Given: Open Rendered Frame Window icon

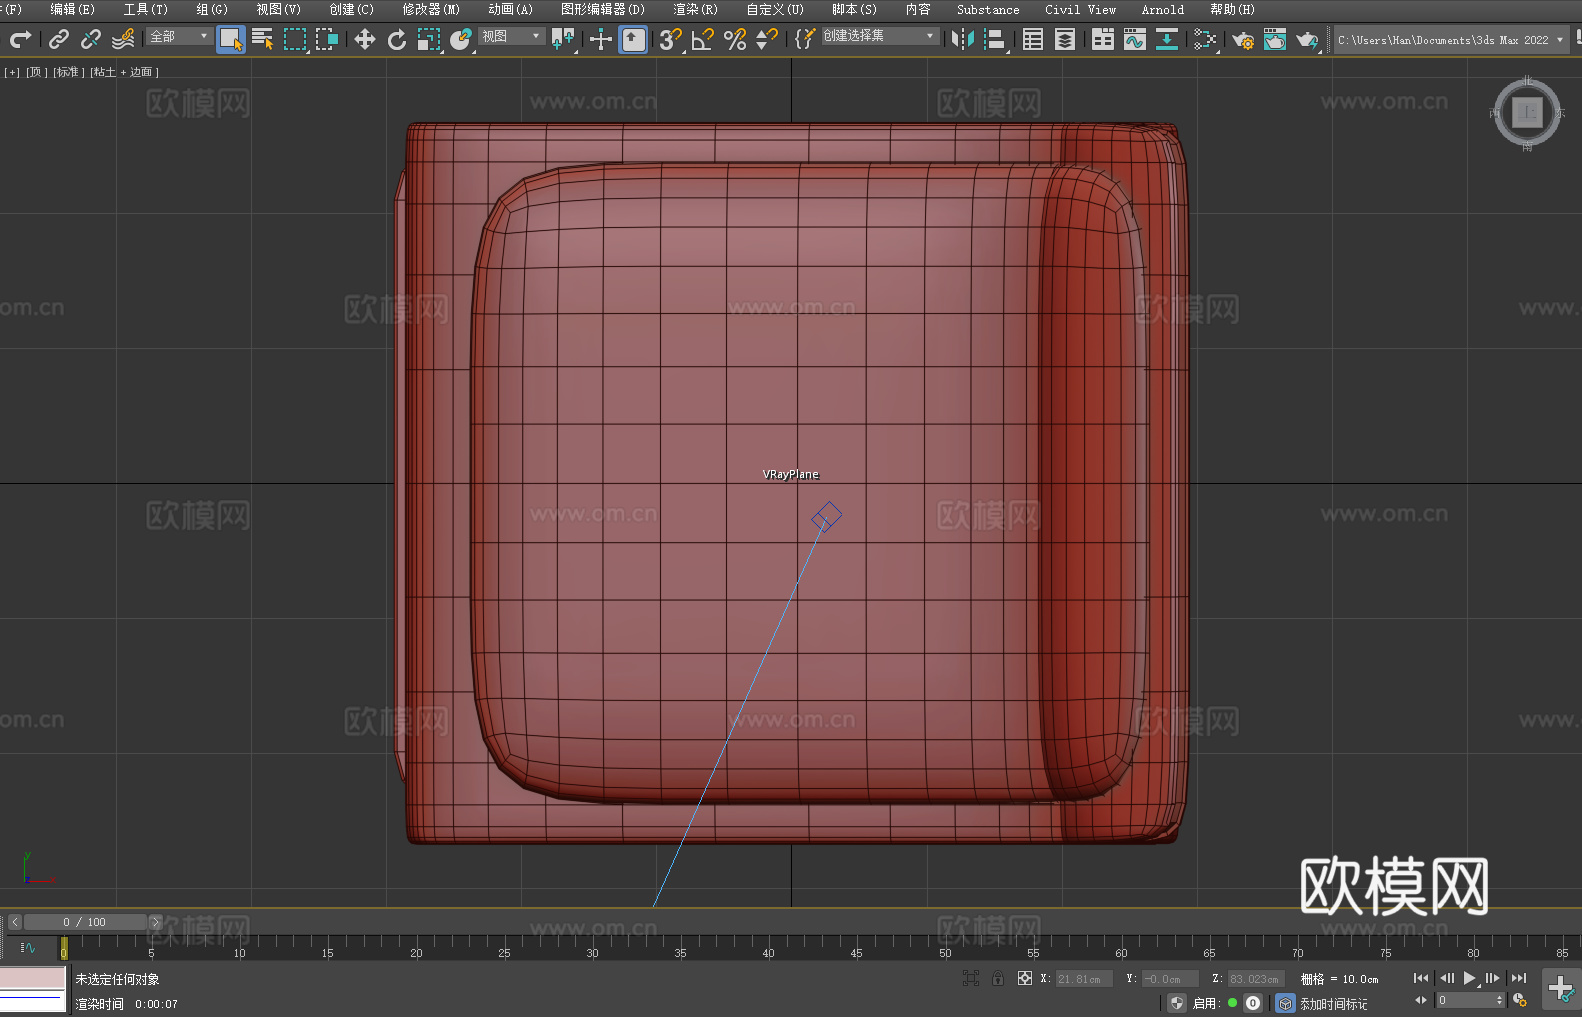Looking at the screenshot, I should [x=1275, y=39].
